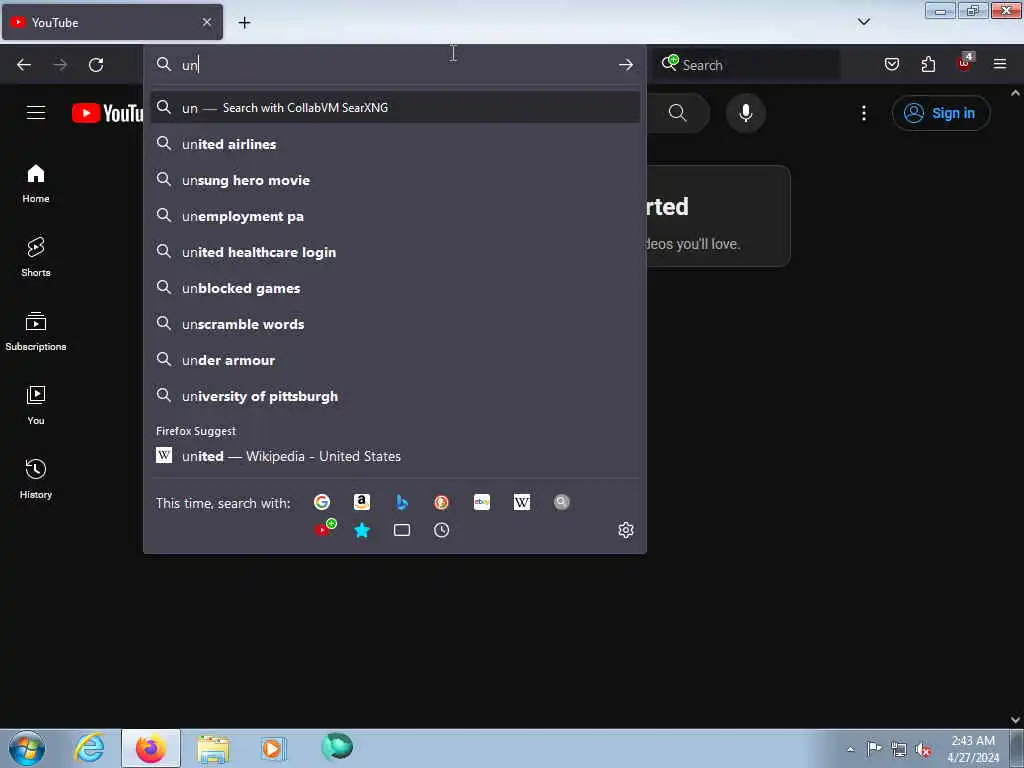Click the Firefox Search box
1024x768 pixels.
(747, 65)
